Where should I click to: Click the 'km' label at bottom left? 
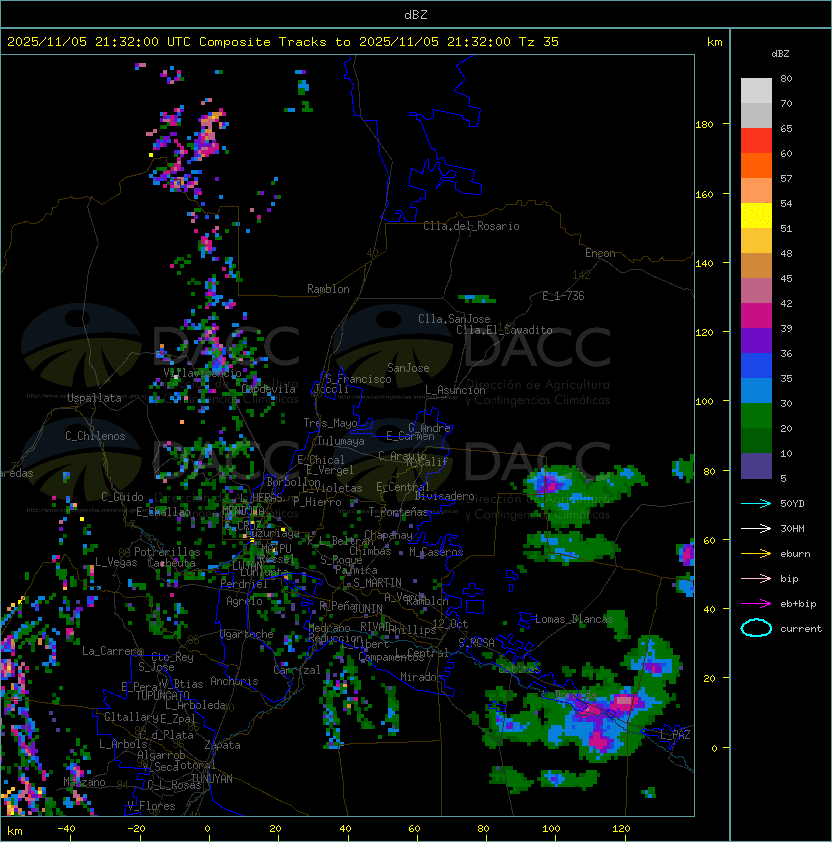(15, 831)
